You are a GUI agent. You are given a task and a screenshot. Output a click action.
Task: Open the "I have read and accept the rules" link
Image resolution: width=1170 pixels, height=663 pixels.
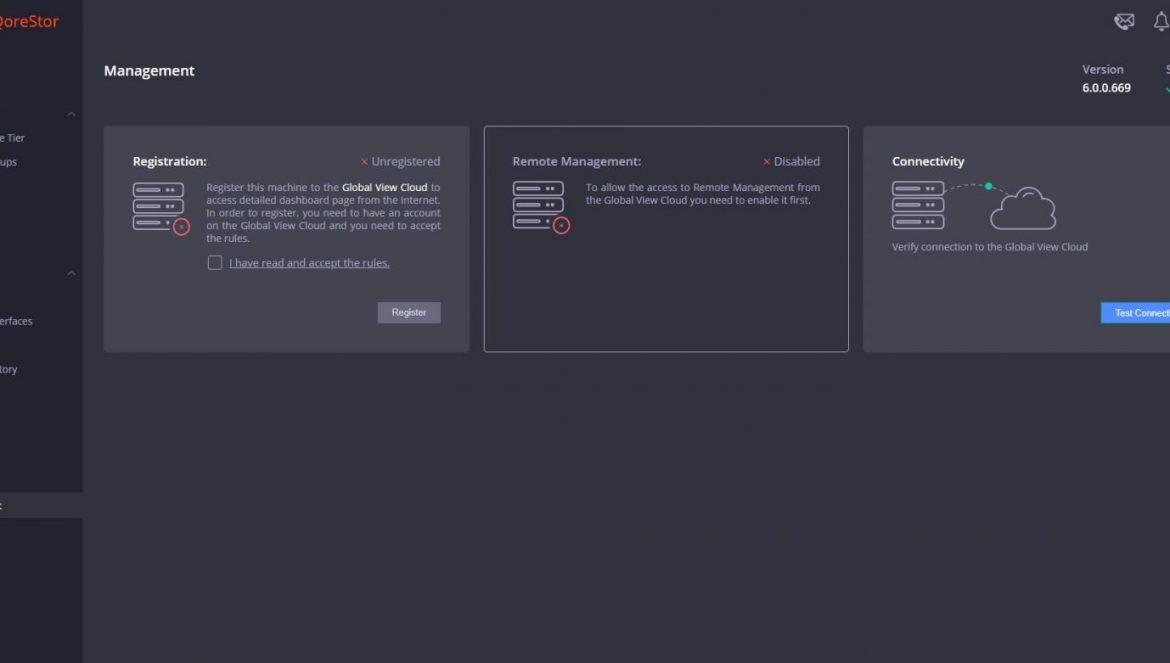309,263
